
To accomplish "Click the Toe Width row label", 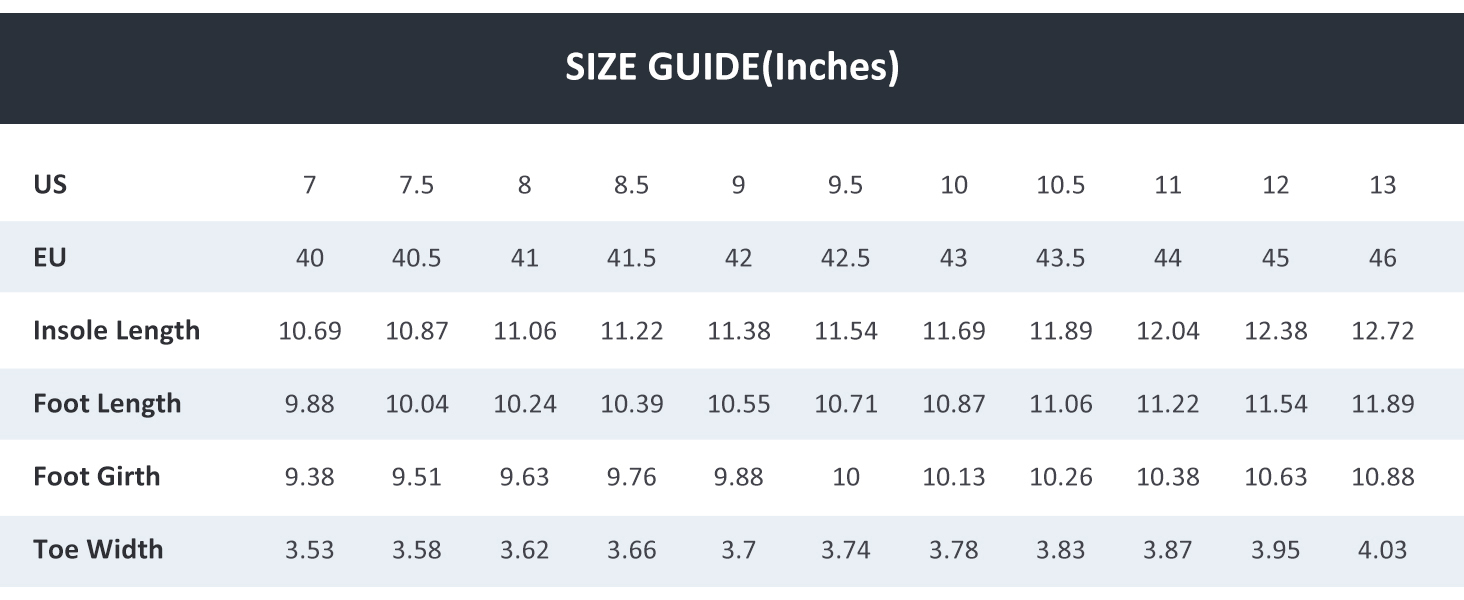I will tap(98, 549).
